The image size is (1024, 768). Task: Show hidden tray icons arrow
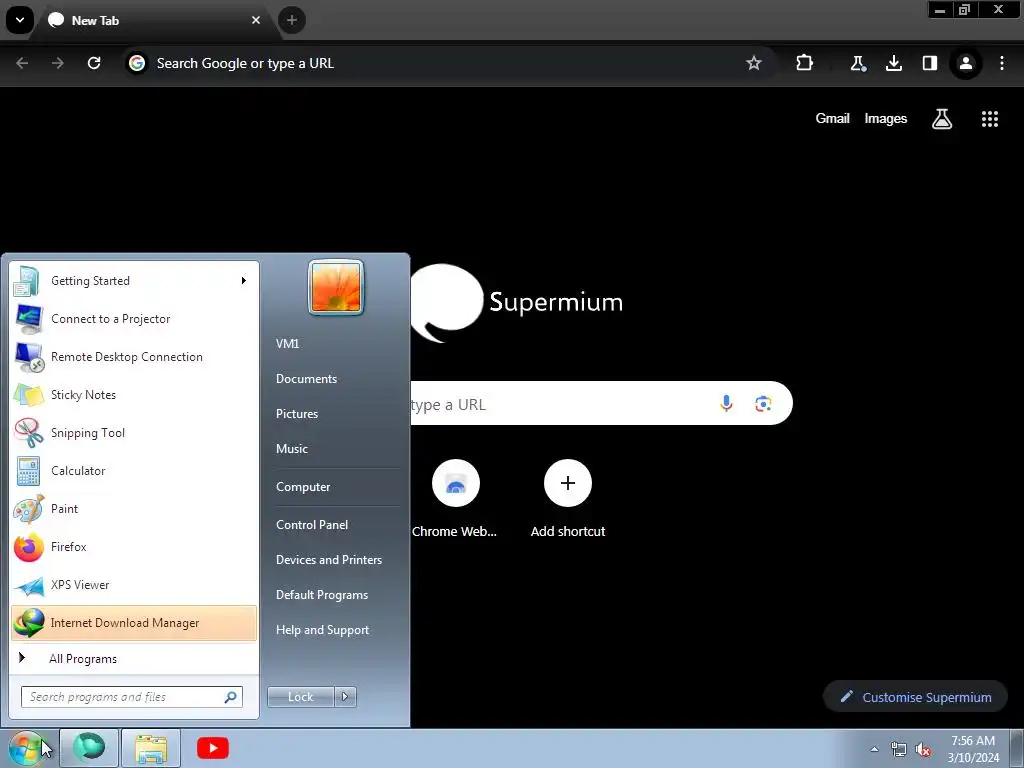click(874, 749)
